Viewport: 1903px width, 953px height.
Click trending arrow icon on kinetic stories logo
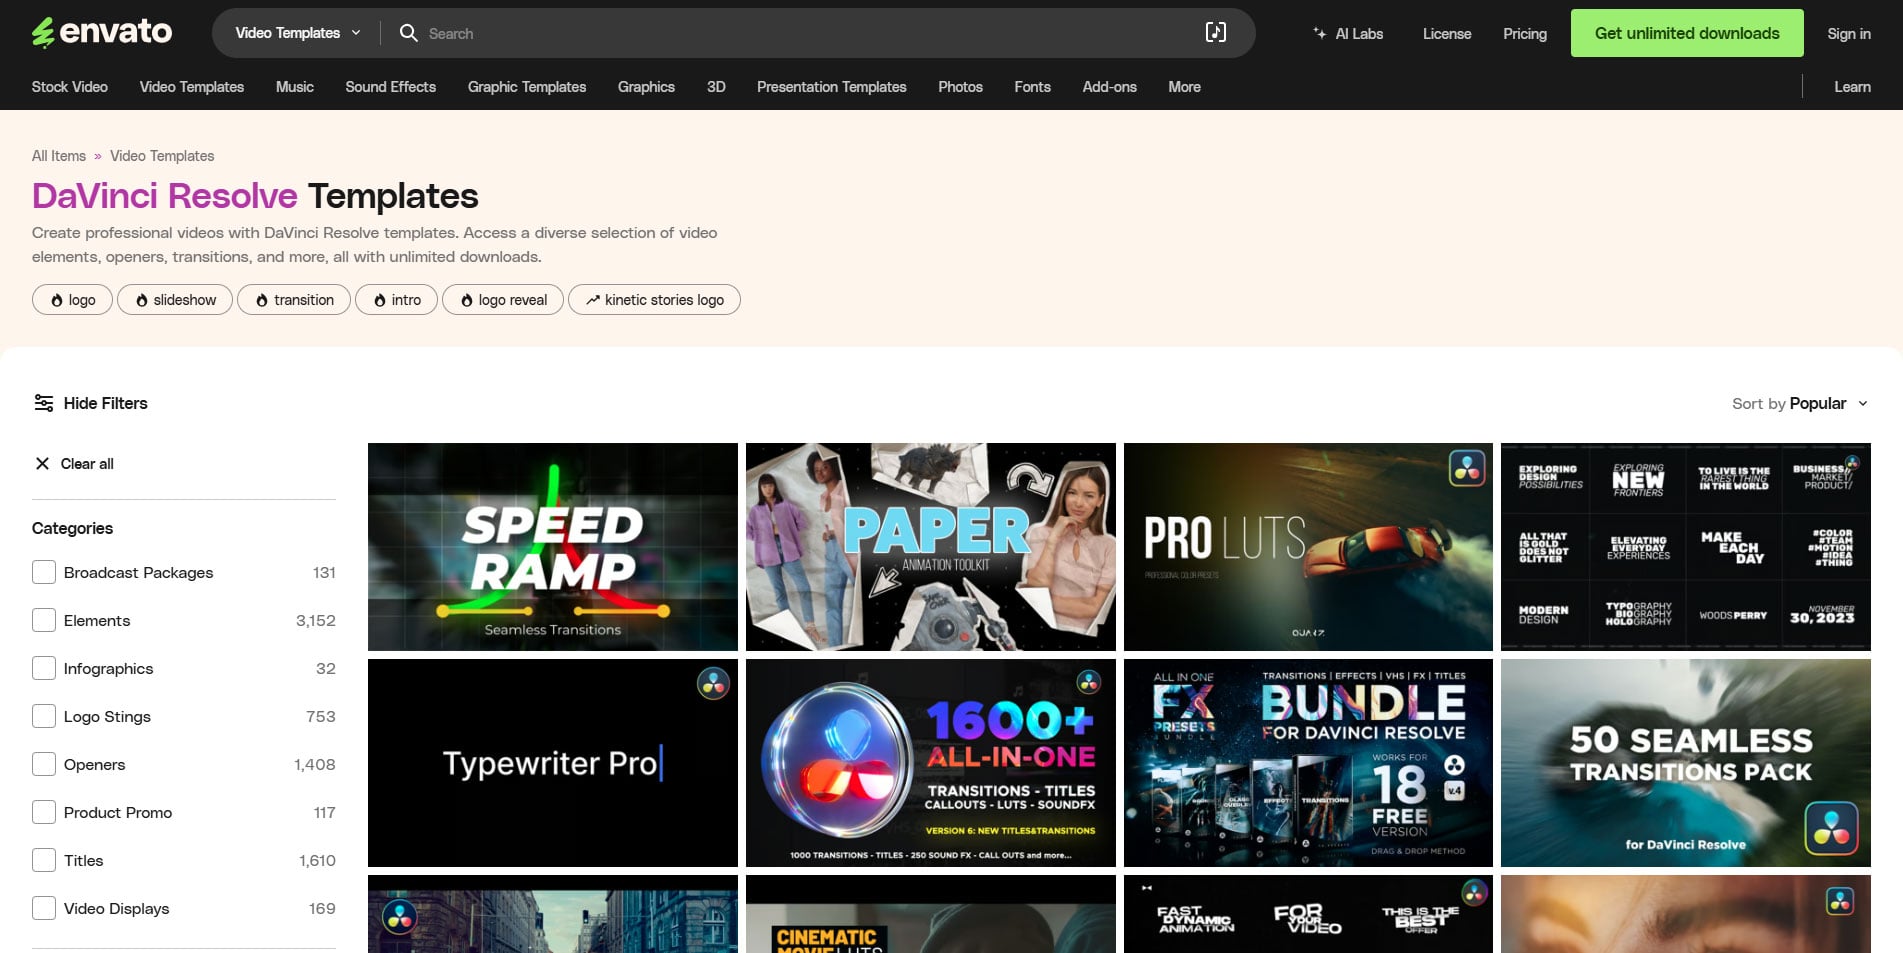[593, 300]
